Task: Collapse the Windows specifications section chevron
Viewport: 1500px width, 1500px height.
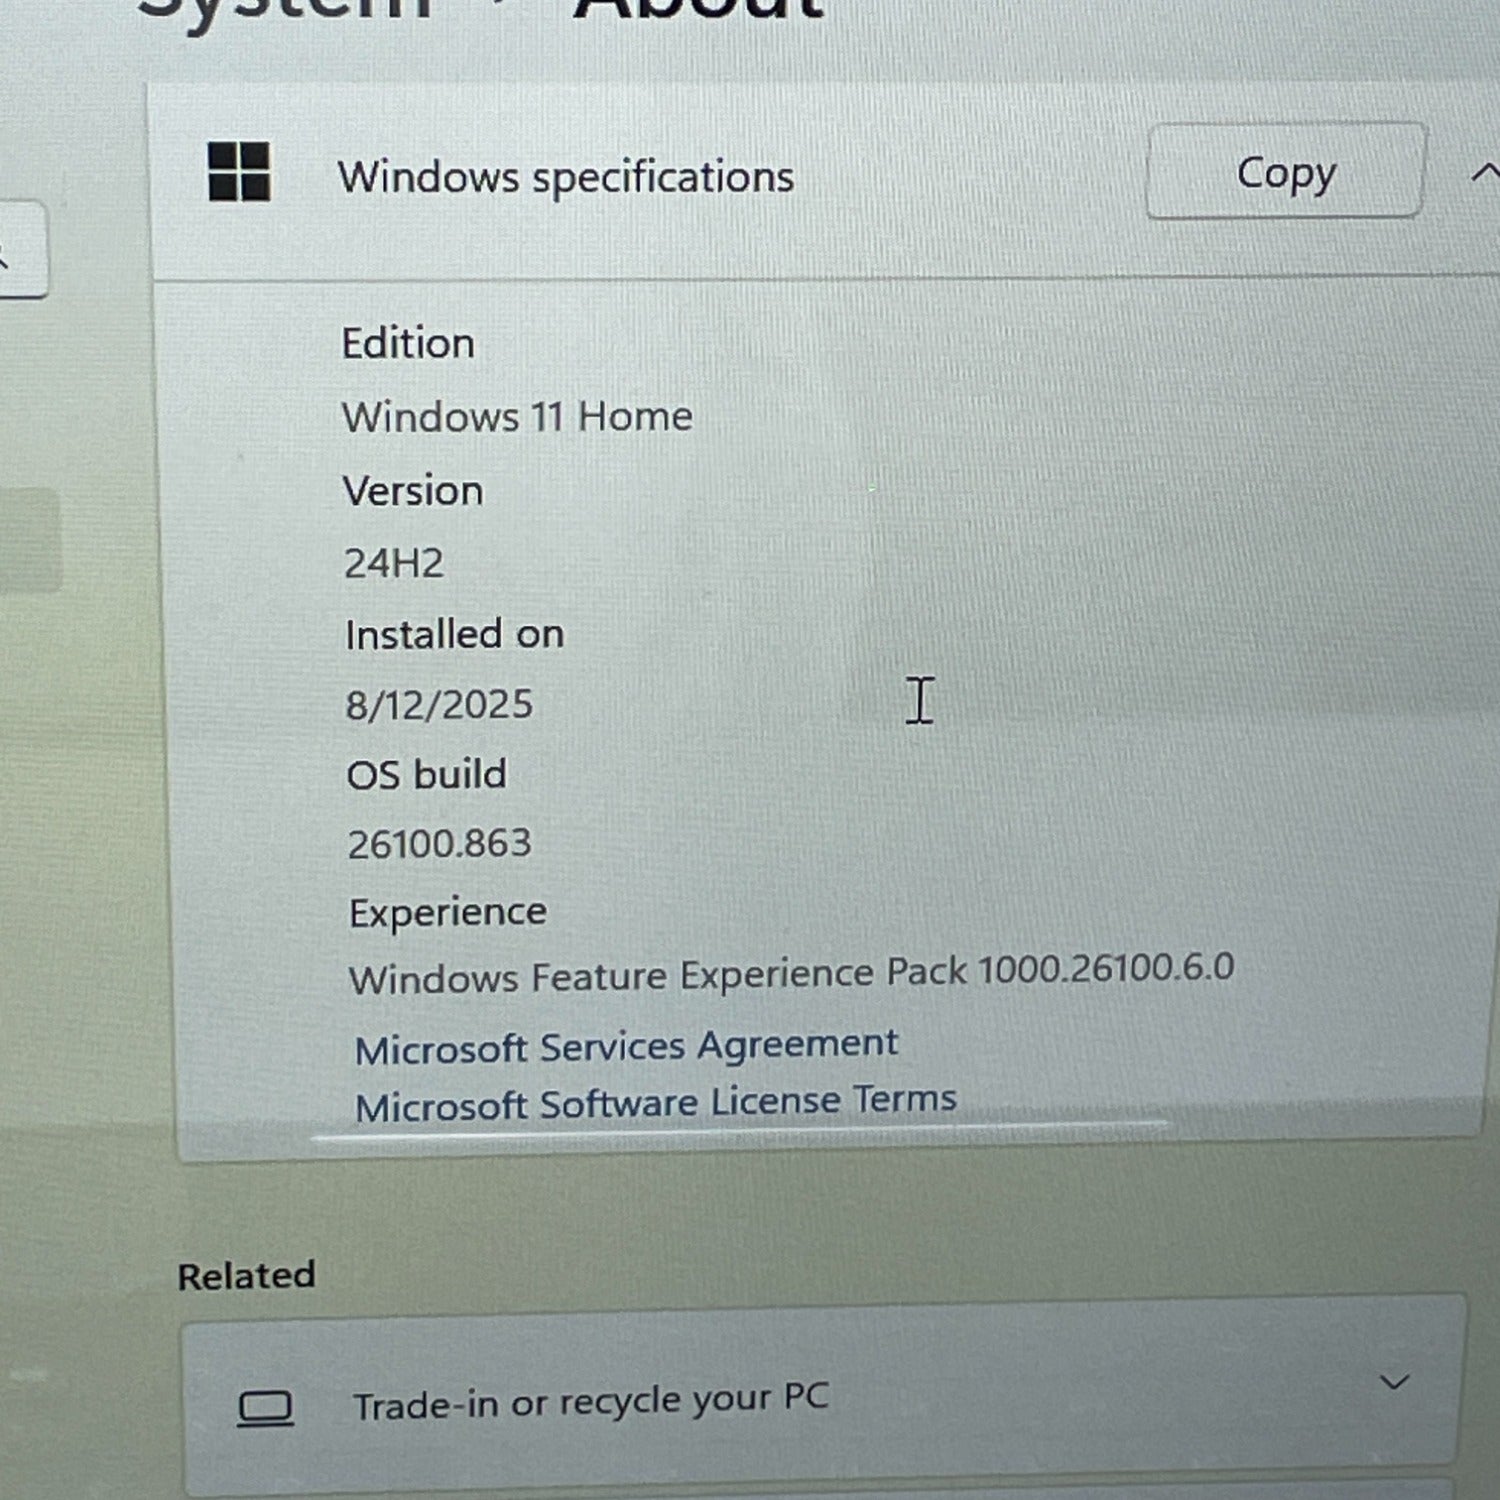Action: pos(1484,174)
